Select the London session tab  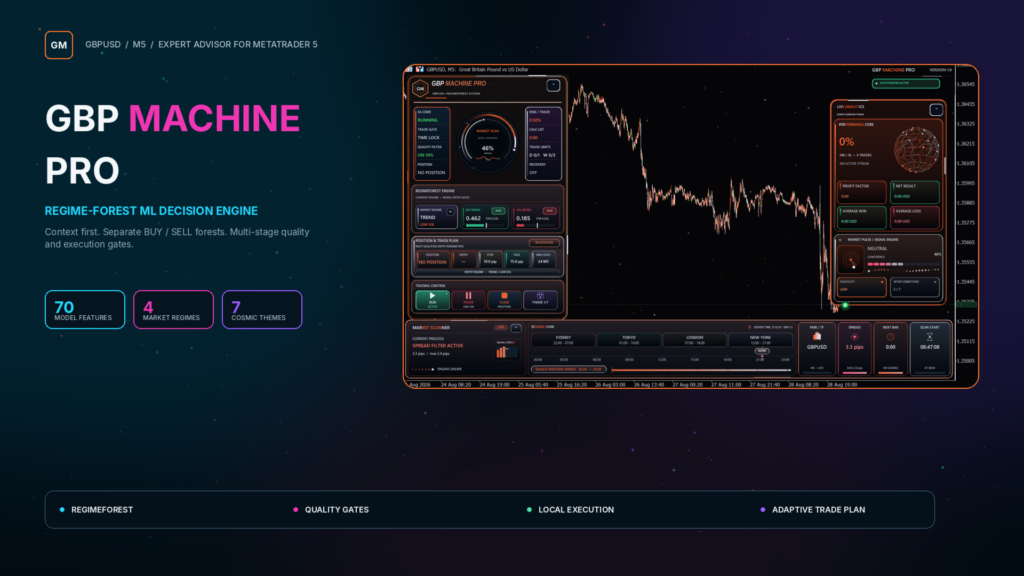694,340
